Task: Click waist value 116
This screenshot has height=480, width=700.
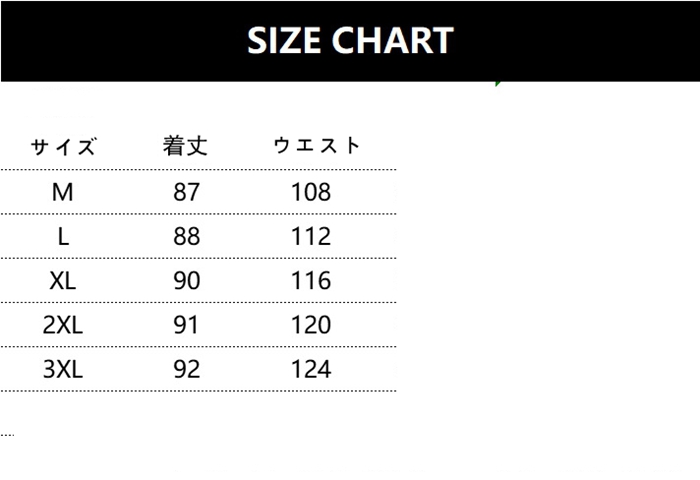Action: tap(311, 280)
